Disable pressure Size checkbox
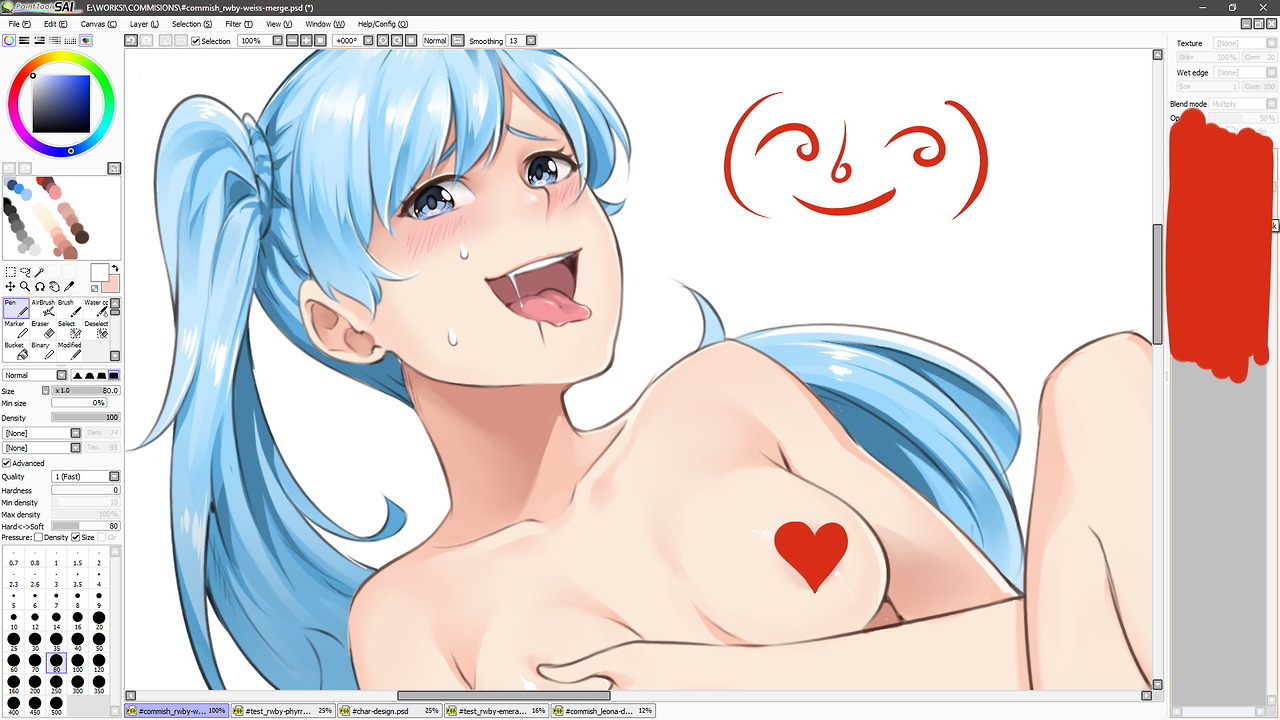The image size is (1280, 720). tap(76, 538)
